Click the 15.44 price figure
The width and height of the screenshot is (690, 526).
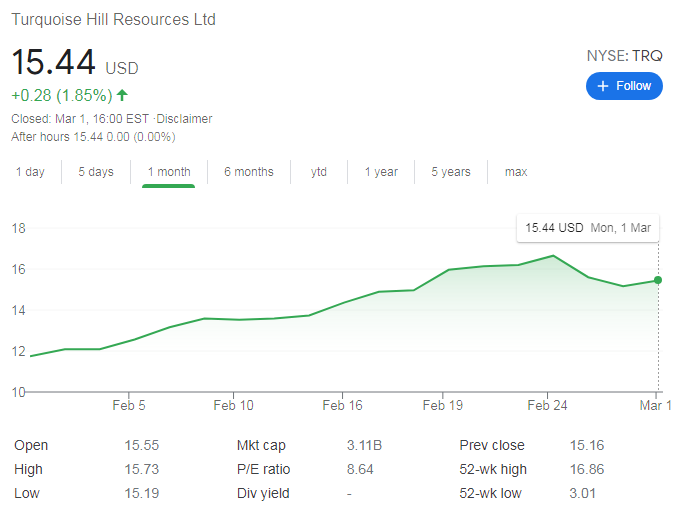[x=53, y=62]
